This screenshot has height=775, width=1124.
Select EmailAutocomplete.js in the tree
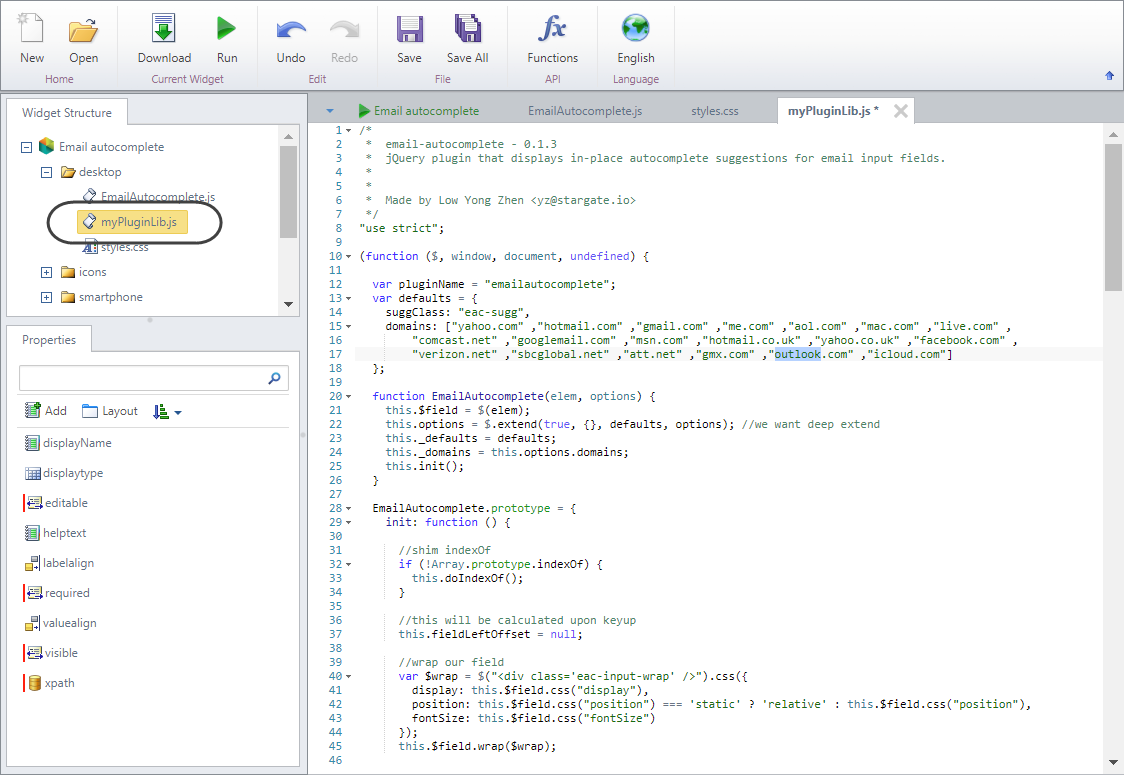pyautogui.click(x=149, y=196)
